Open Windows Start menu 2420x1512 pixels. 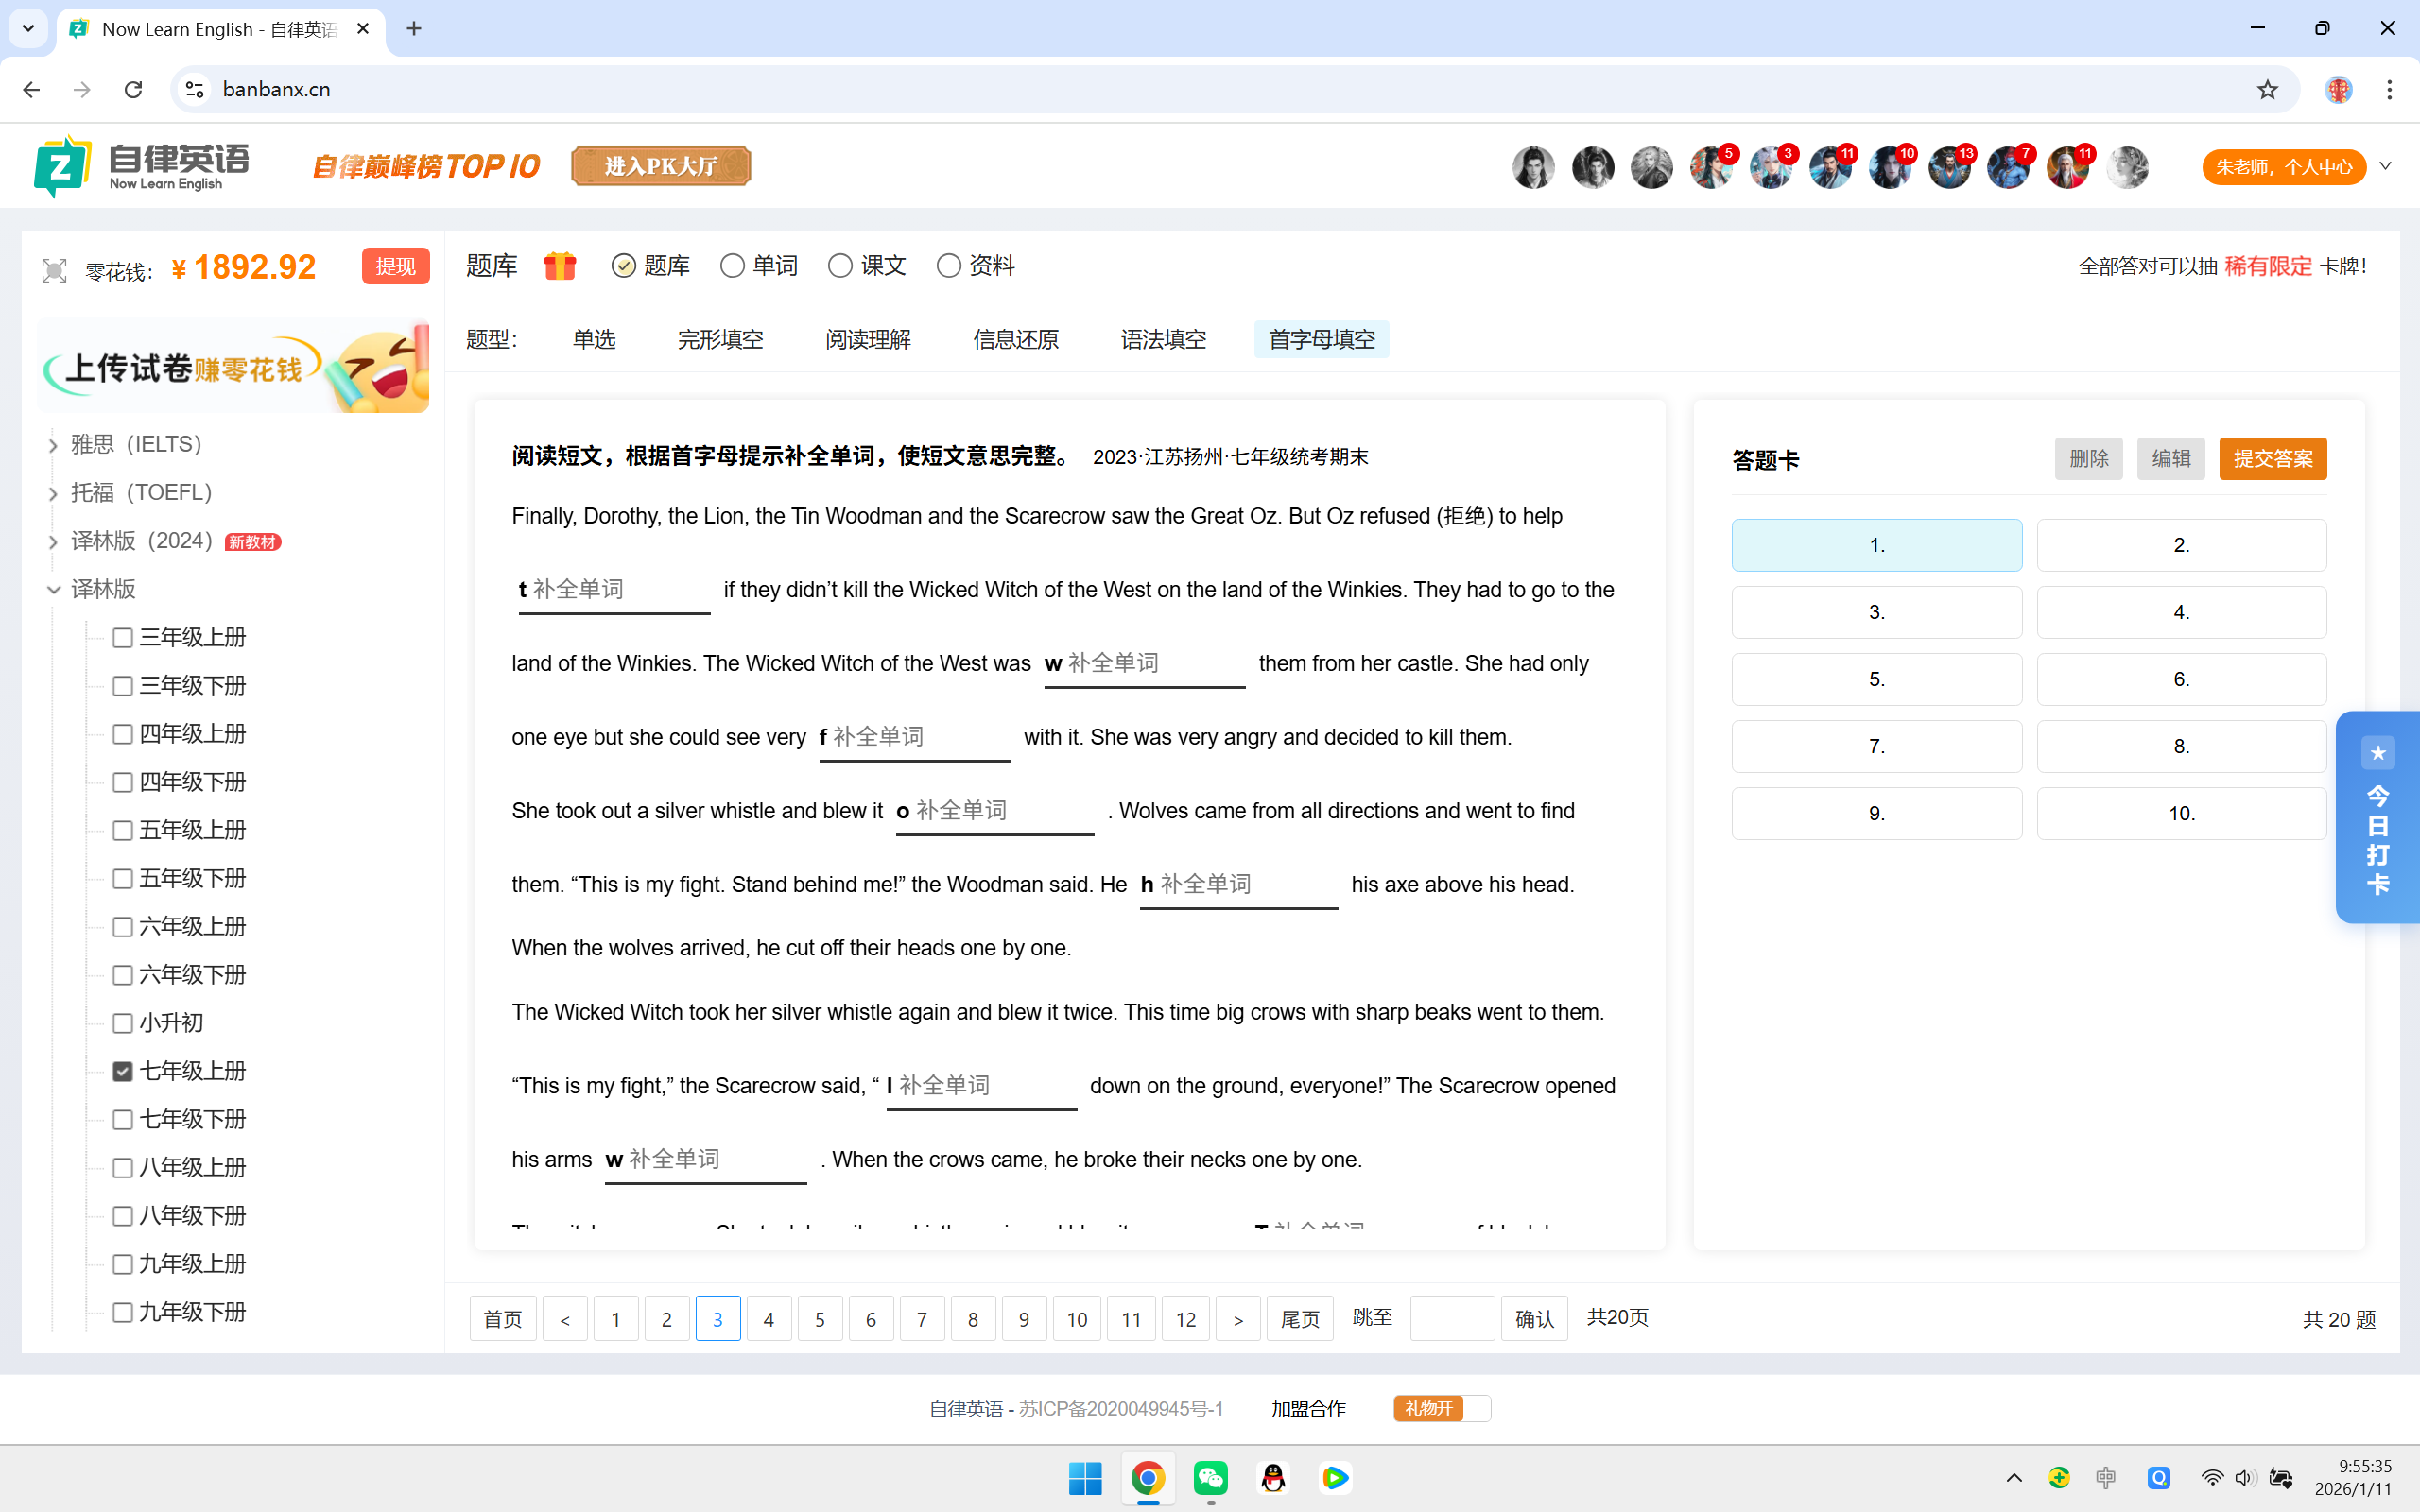pyautogui.click(x=1085, y=1478)
